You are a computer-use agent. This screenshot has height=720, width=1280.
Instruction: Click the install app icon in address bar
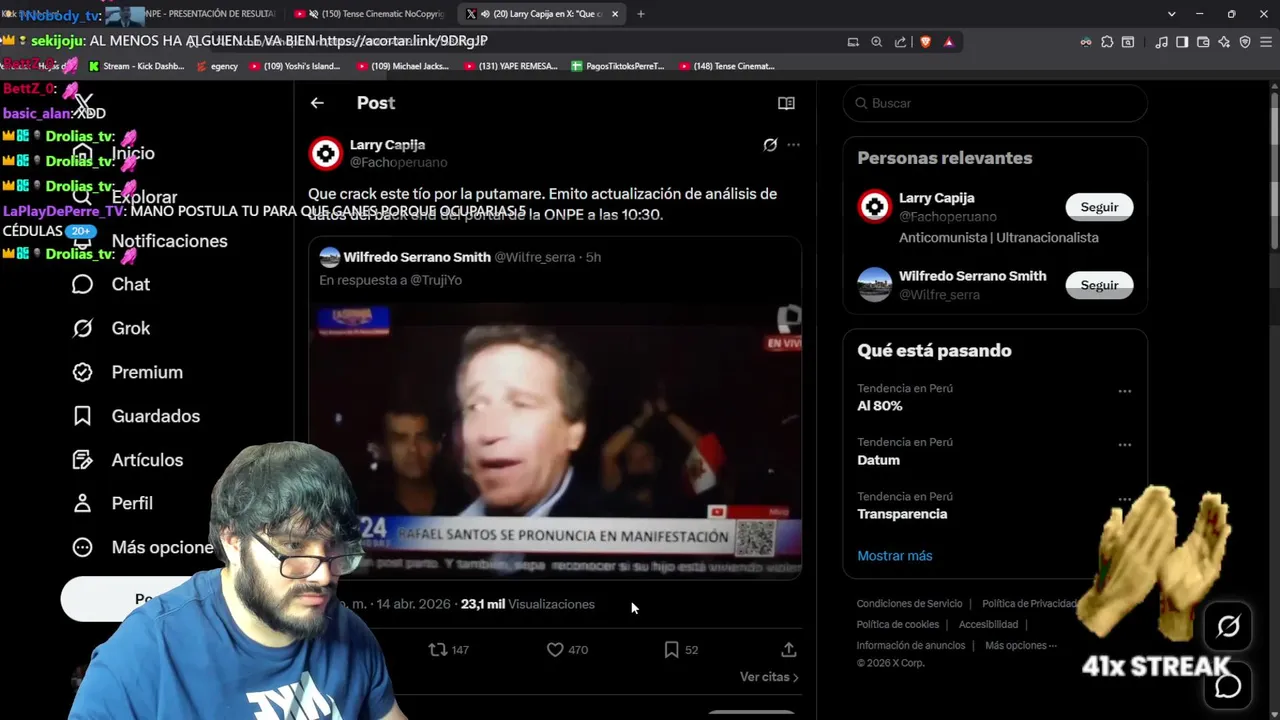853,42
